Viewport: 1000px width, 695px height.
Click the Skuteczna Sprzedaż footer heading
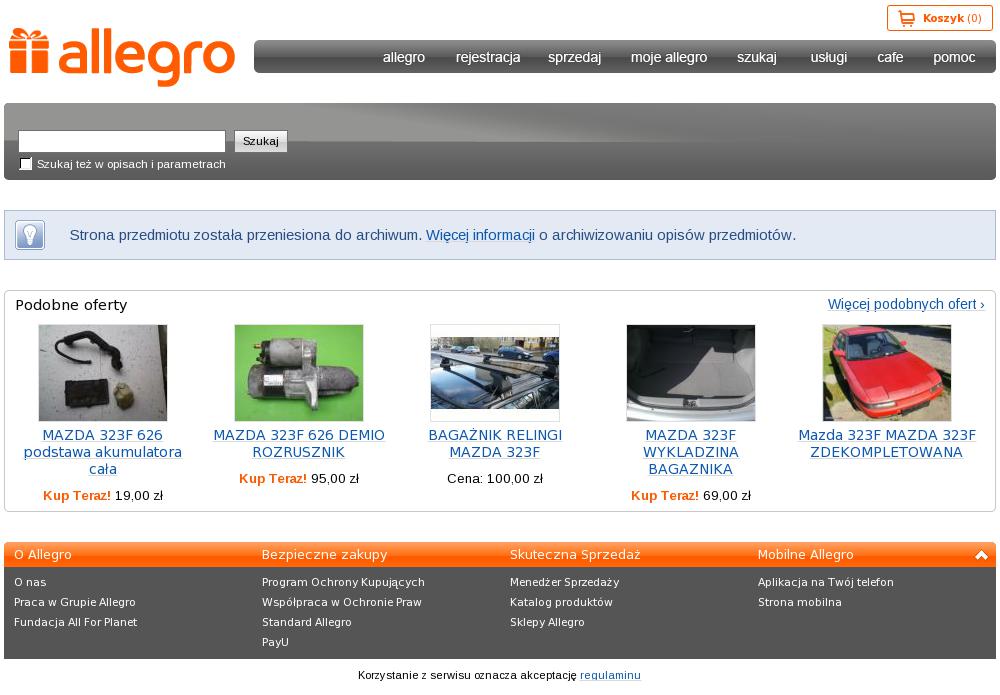[575, 555]
